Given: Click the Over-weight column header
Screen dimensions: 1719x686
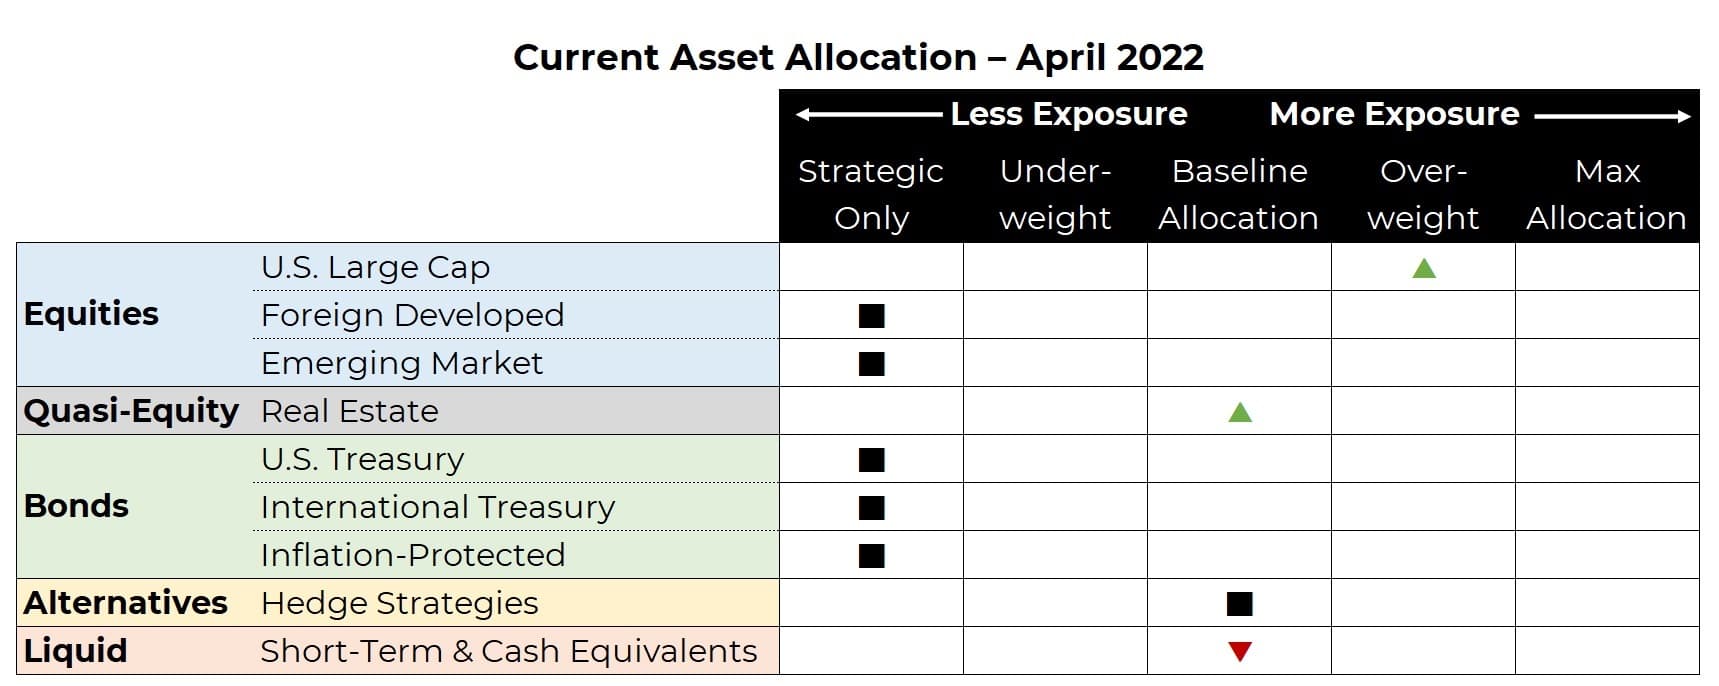Looking at the screenshot, I should click(1423, 194).
